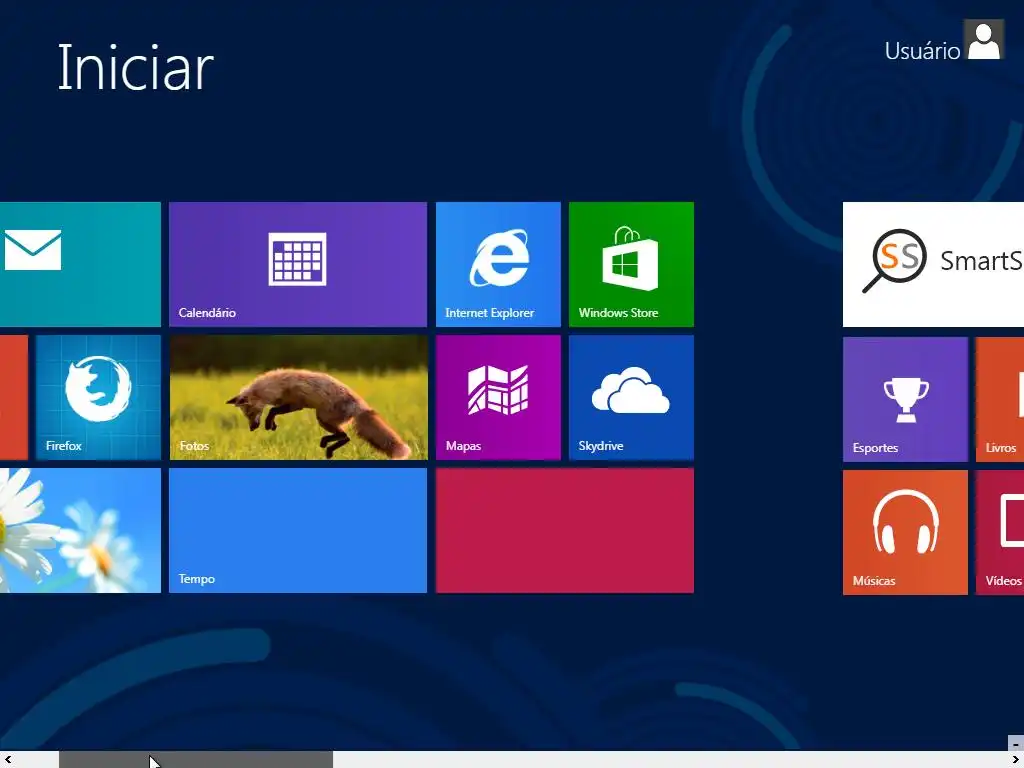Image resolution: width=1024 pixels, height=768 pixels.
Task: Open the Windows Store tile
Action: click(632, 264)
